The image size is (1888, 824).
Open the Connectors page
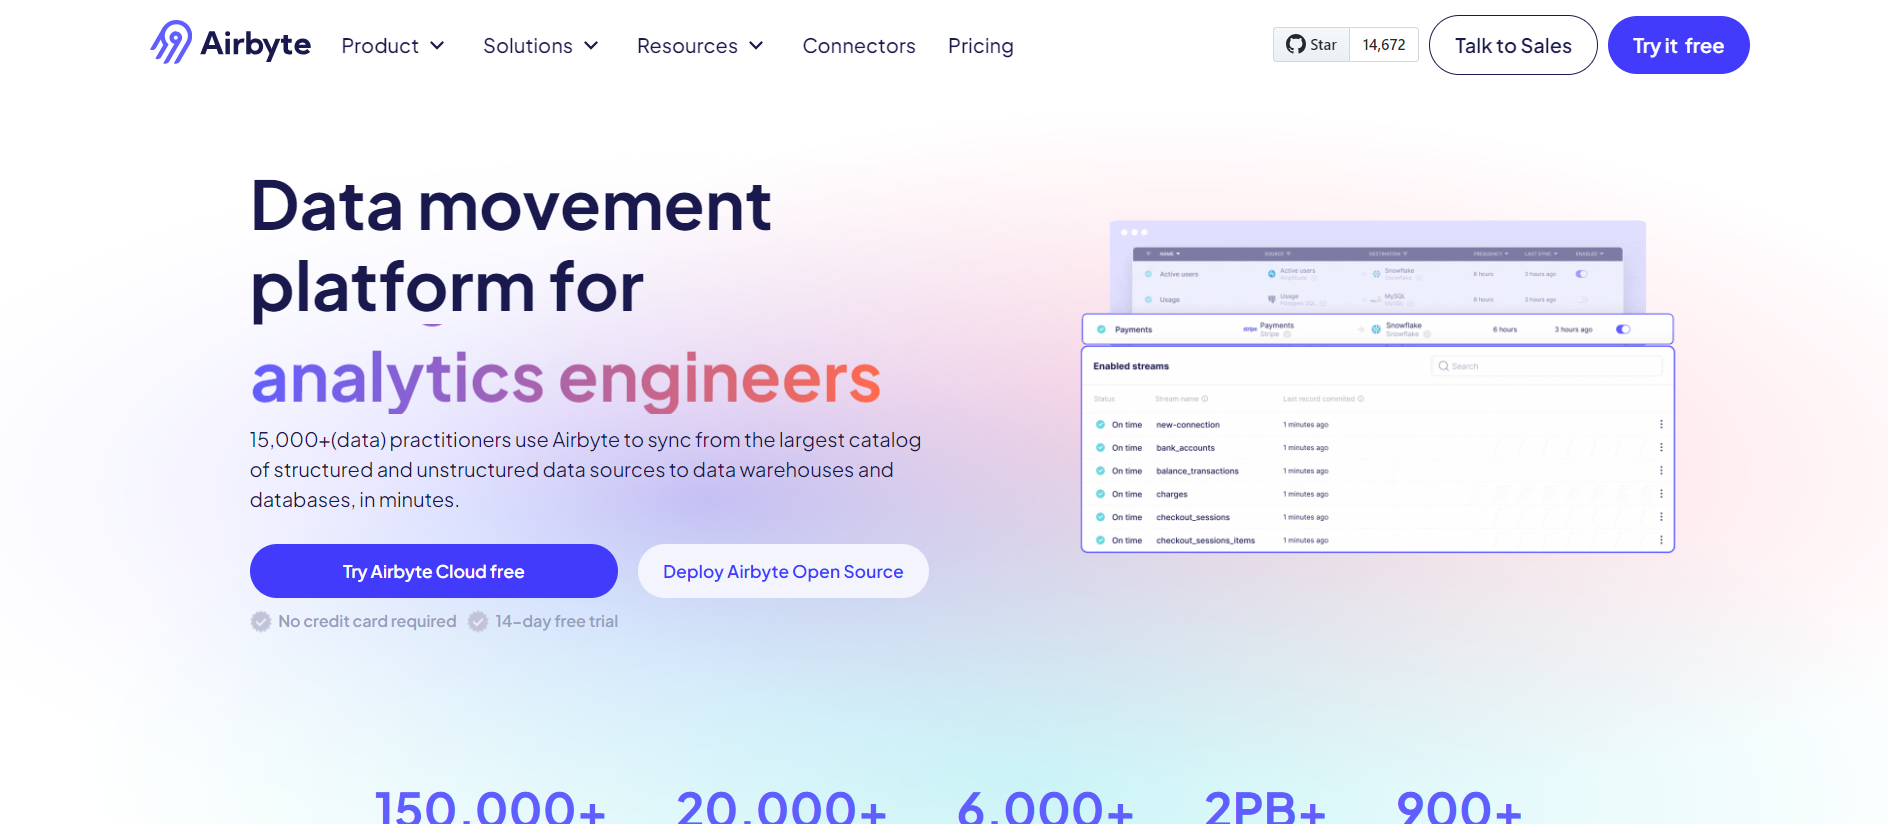pos(859,46)
